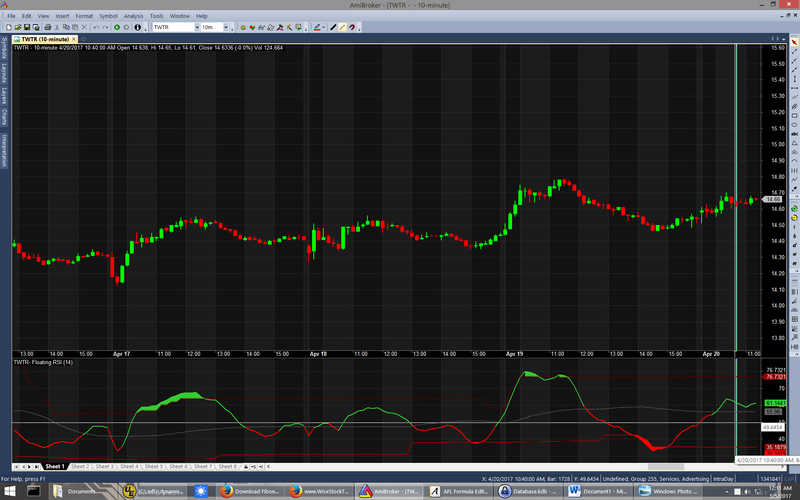Print the chart using printer icon
This screenshot has width=800, height=500.
47,27
